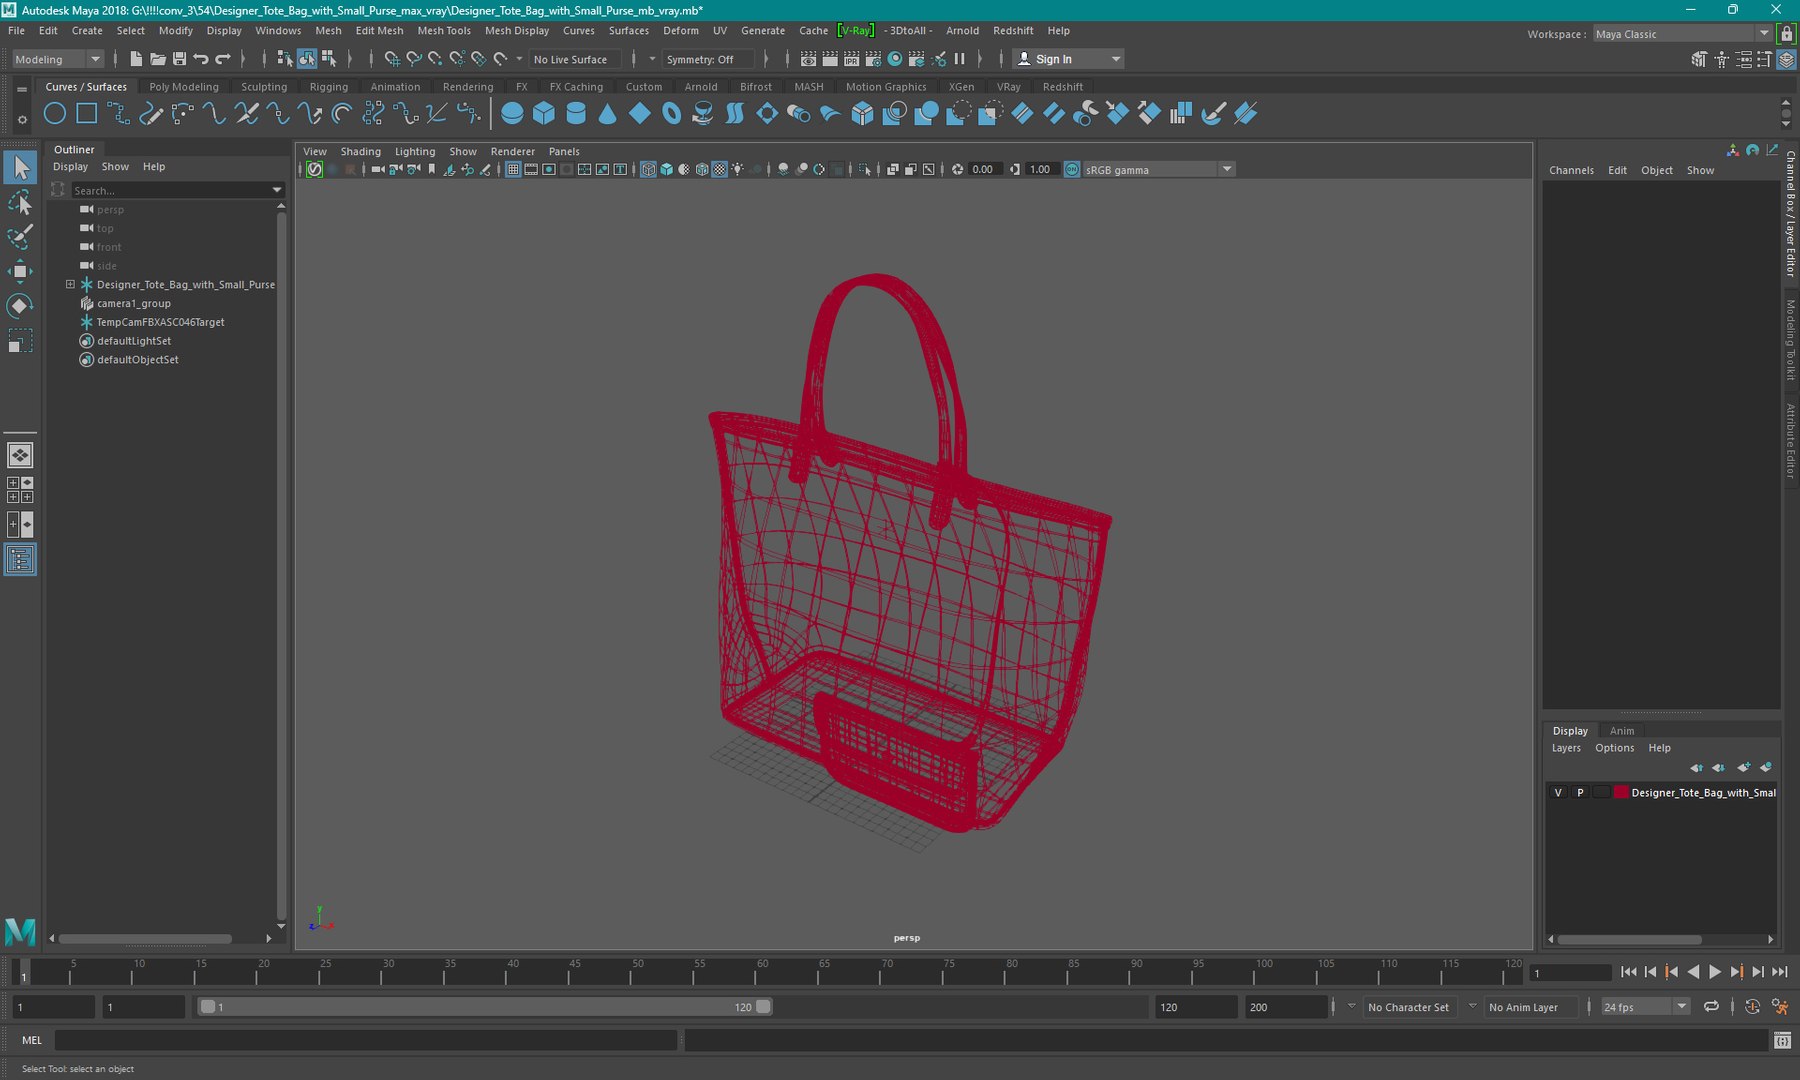Toggle looping playback mode
The image size is (1800, 1080).
pyautogui.click(x=1711, y=1007)
